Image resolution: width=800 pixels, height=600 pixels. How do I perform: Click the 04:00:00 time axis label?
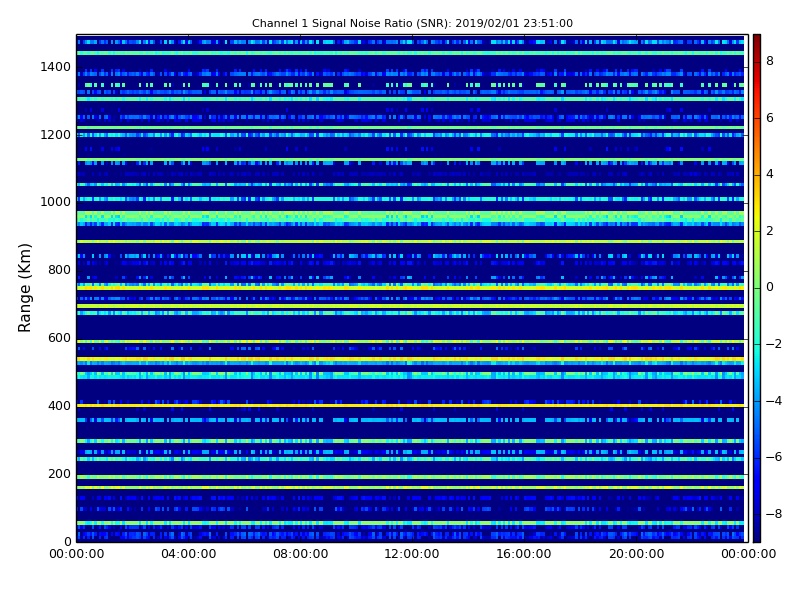(x=189, y=554)
